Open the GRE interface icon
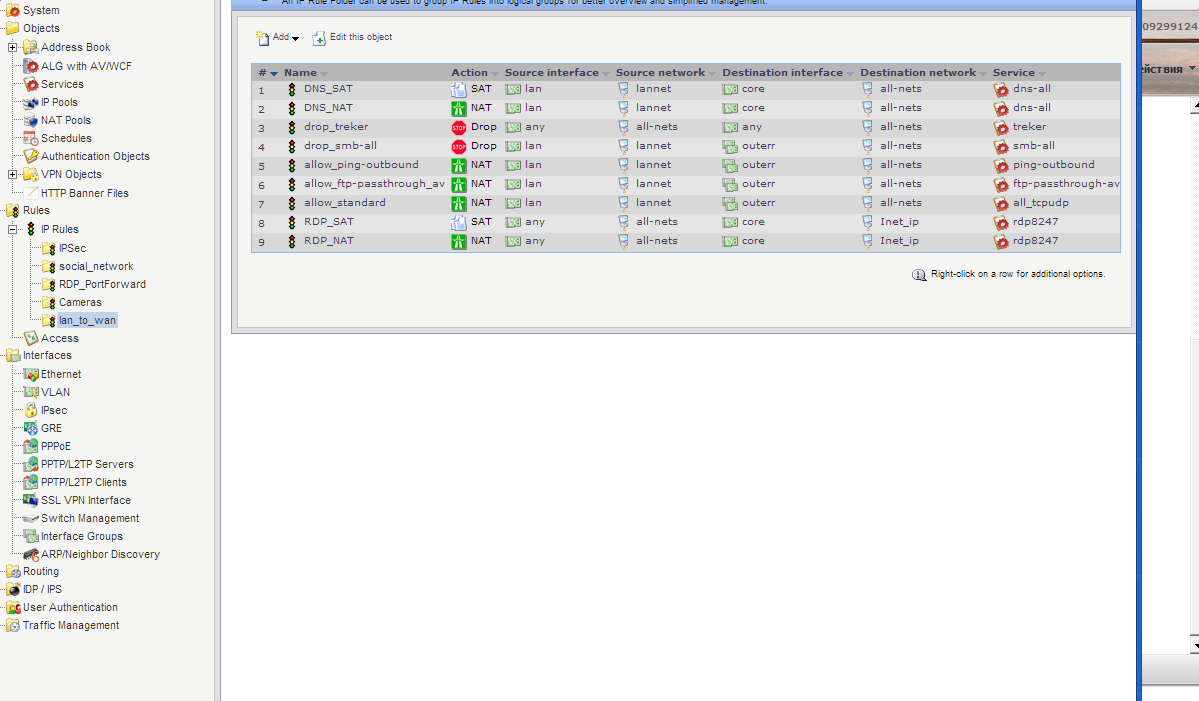Screen dimensions: 1199x701 point(31,428)
